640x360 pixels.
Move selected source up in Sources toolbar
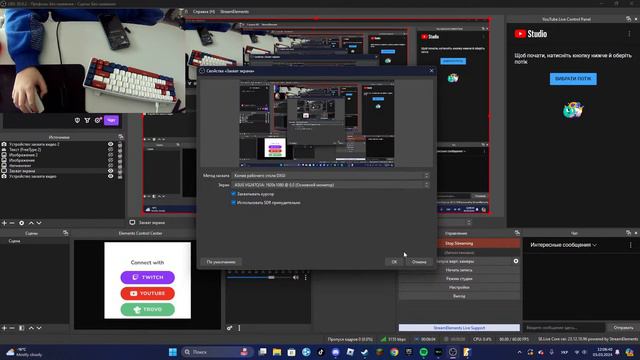pyautogui.click(x=31, y=223)
